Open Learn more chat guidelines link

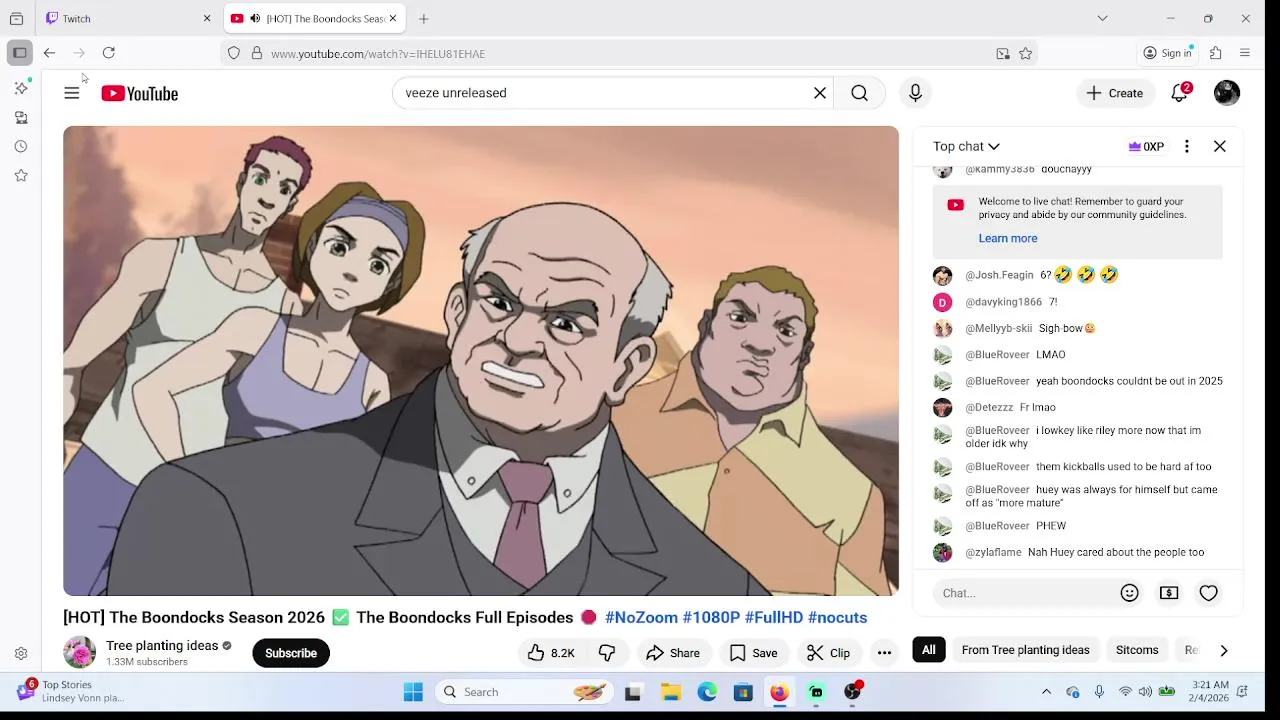click(1008, 238)
